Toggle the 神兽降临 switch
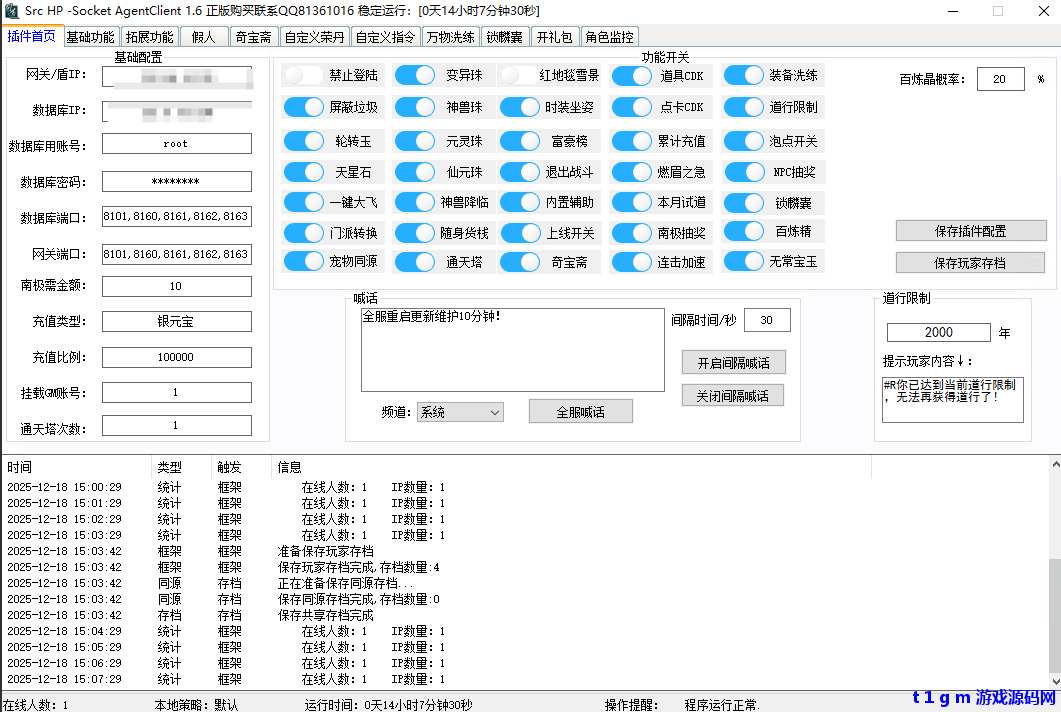The width and height of the screenshot is (1061, 712). [414, 202]
